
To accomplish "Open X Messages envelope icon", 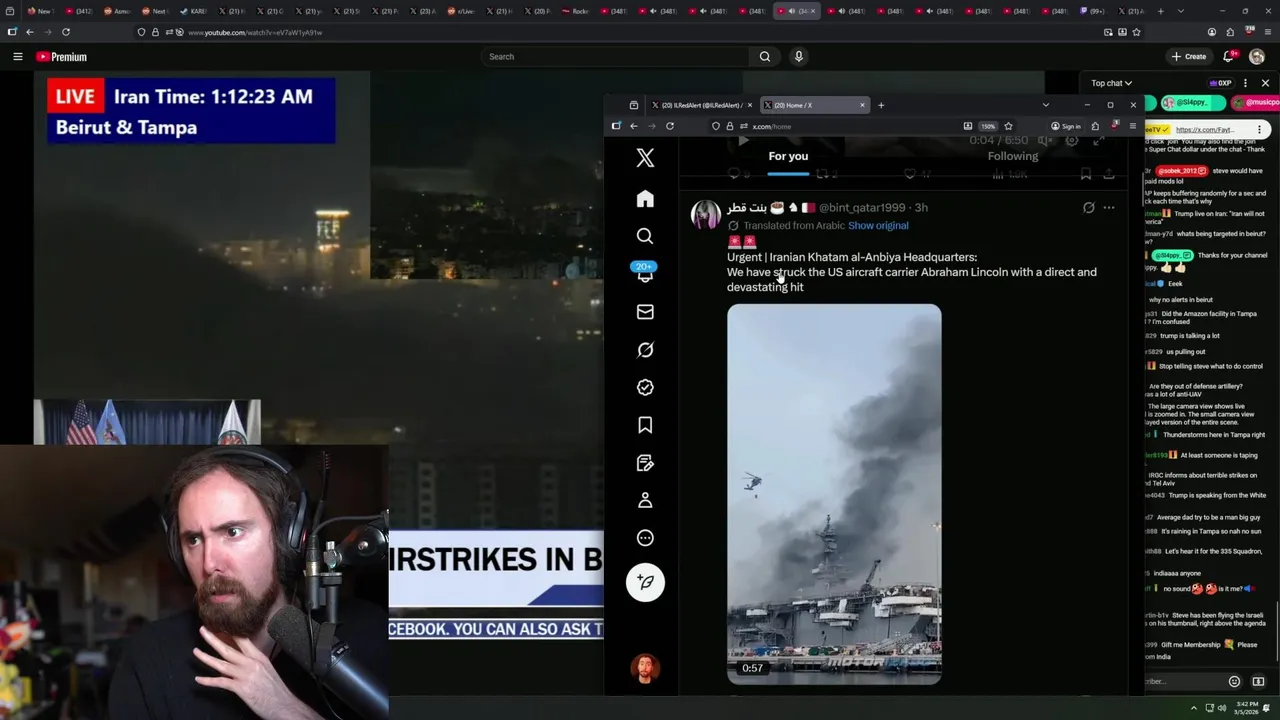I will pos(645,312).
